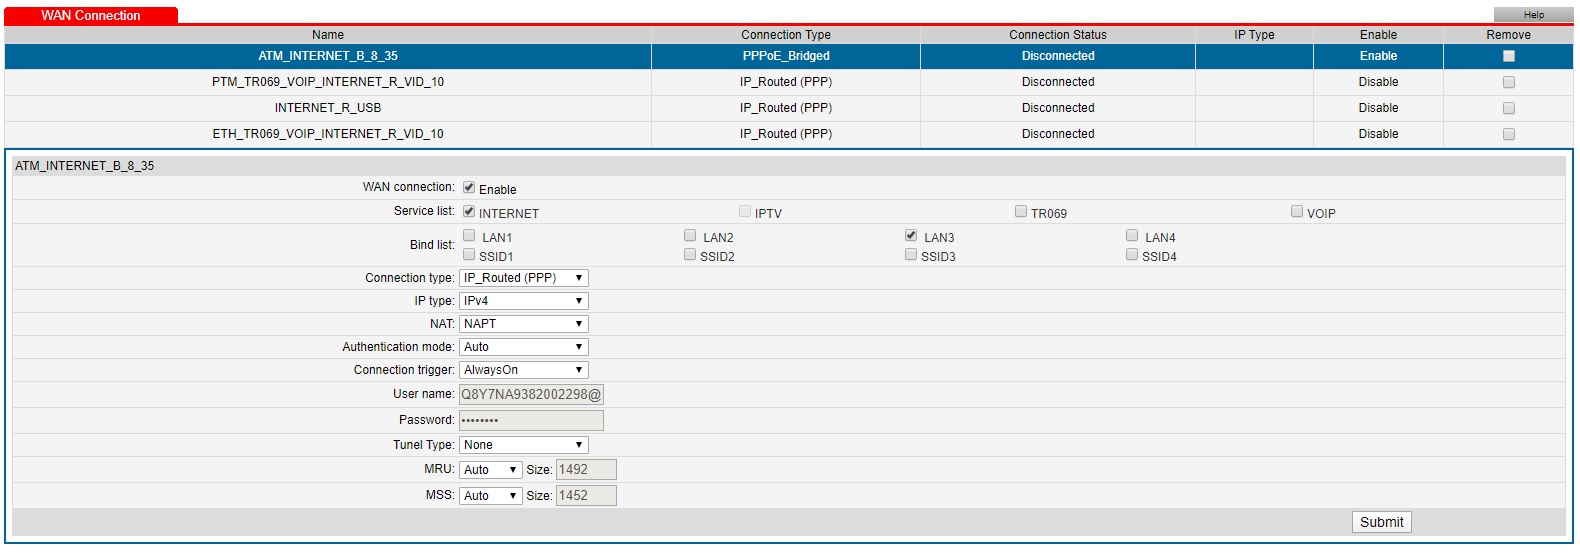Viewport: 1580px width, 553px height.
Task: Tick Remove checkbox for ETH_TR069_VOIP_INTERNET_R_VID_10
Action: tap(1509, 134)
